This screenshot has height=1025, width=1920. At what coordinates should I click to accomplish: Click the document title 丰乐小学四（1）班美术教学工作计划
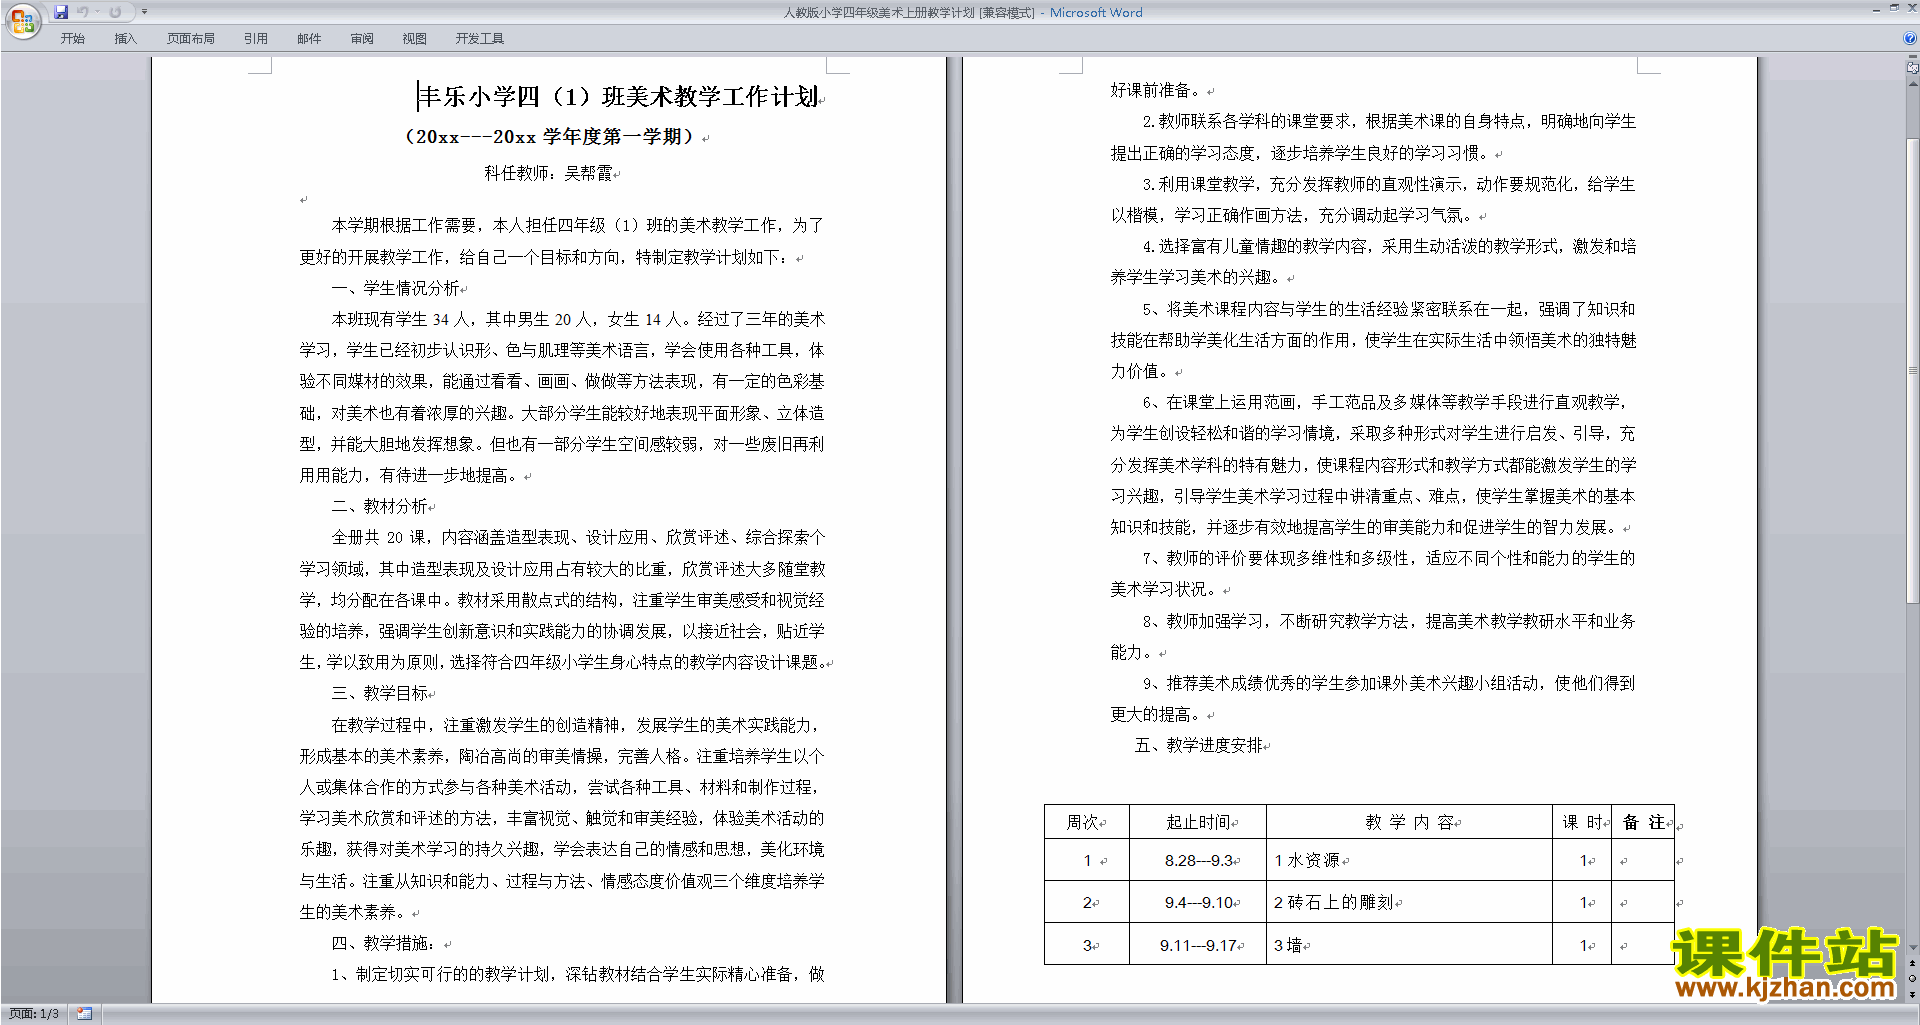tap(619, 97)
